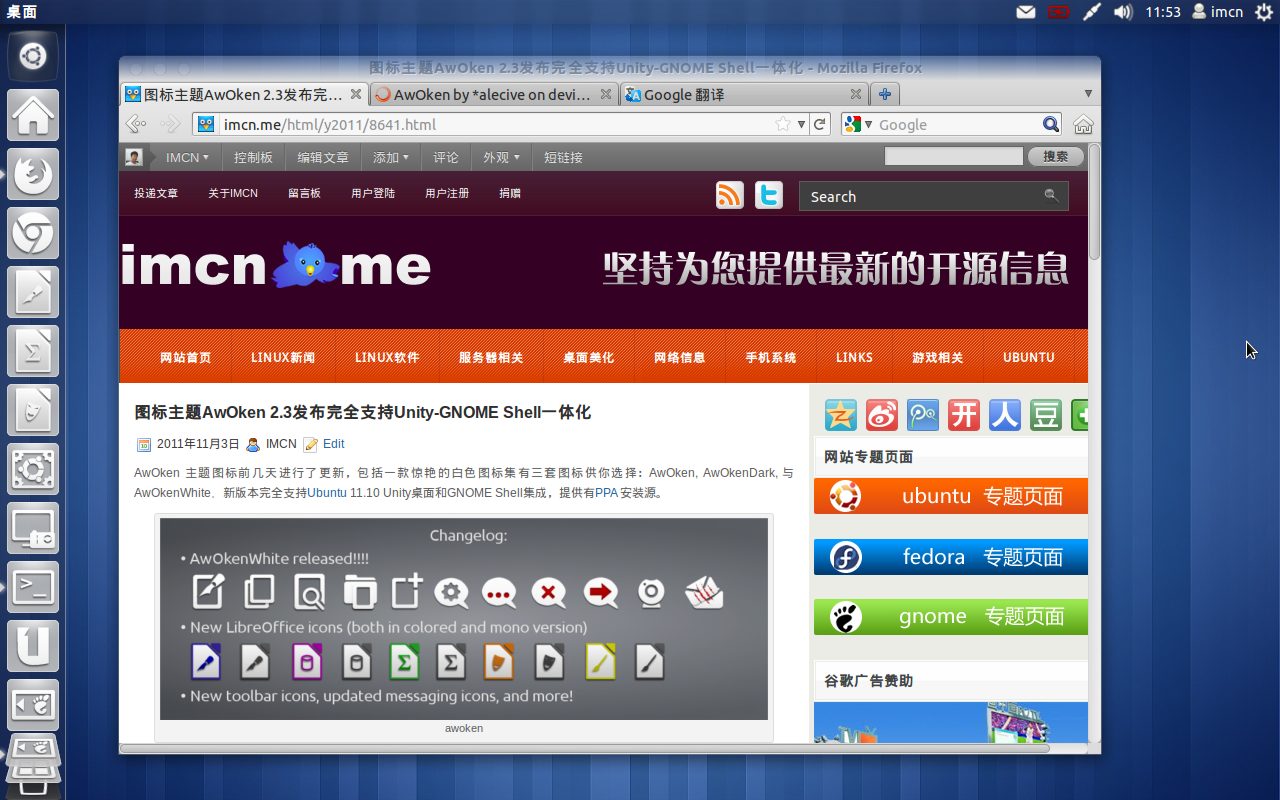Screen dimensions: 1280x800
Task: Open Ubuntu One 'U' launcher icon
Action: (33, 646)
